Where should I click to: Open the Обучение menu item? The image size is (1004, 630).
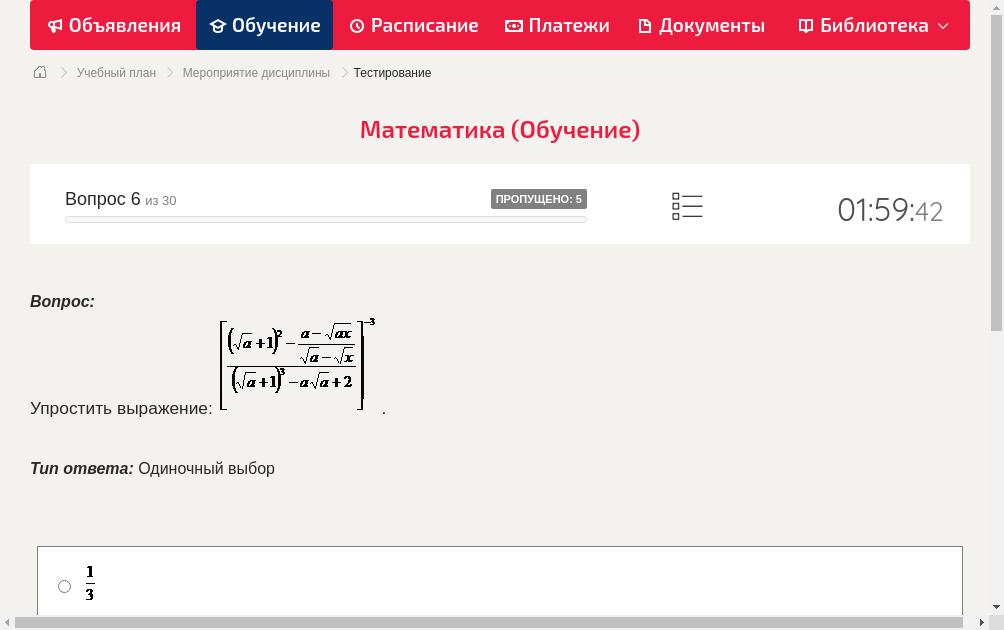(x=264, y=25)
